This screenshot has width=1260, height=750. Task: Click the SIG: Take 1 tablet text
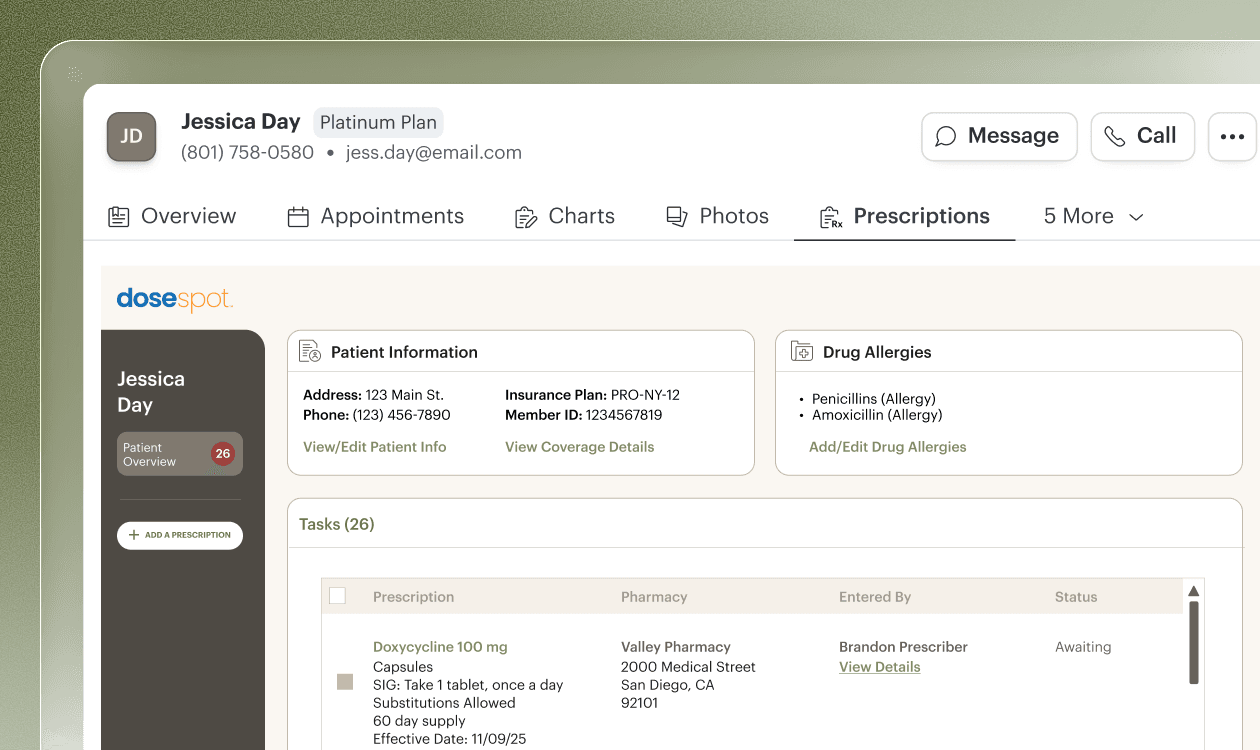[x=468, y=685]
